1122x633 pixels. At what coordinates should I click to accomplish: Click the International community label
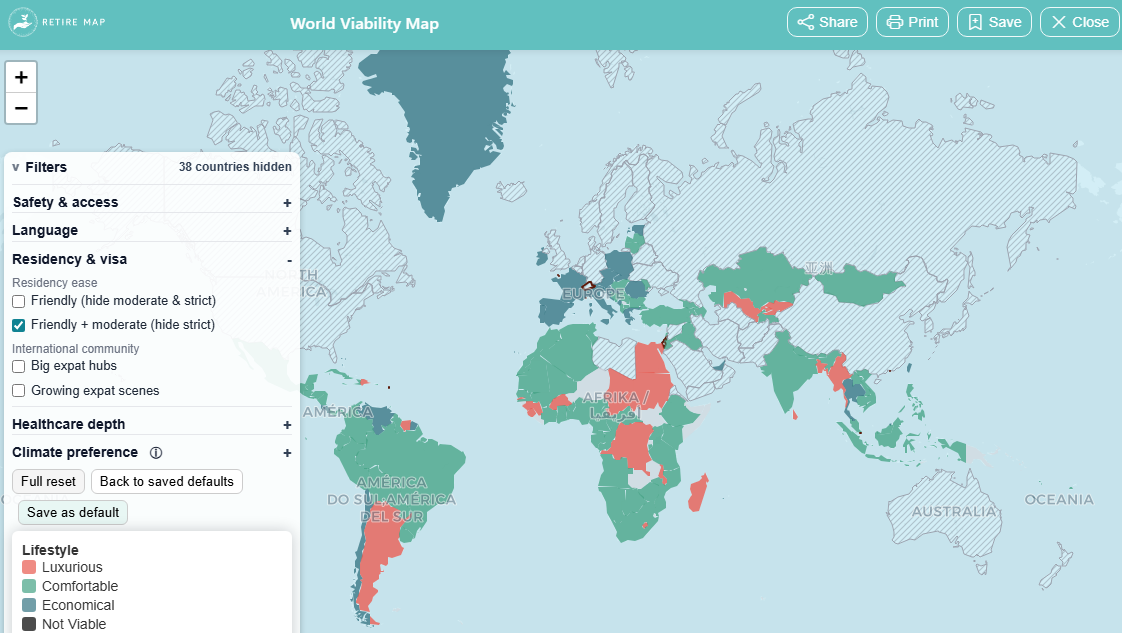pos(75,348)
